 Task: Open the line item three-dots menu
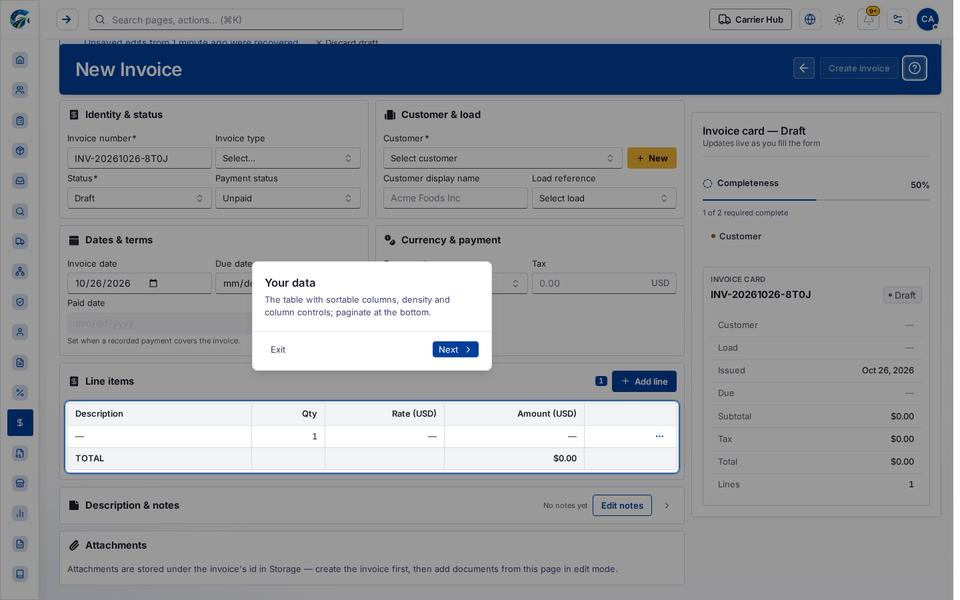click(x=659, y=437)
